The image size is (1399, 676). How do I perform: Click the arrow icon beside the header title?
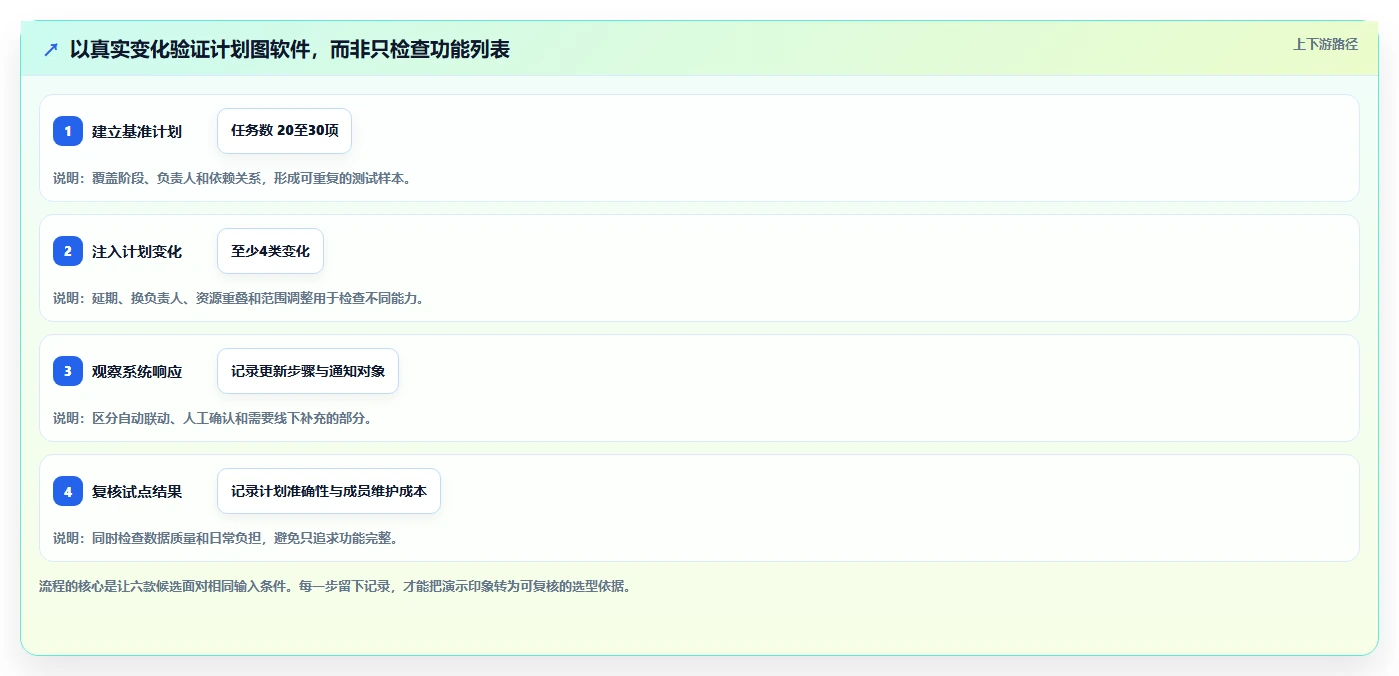51,49
